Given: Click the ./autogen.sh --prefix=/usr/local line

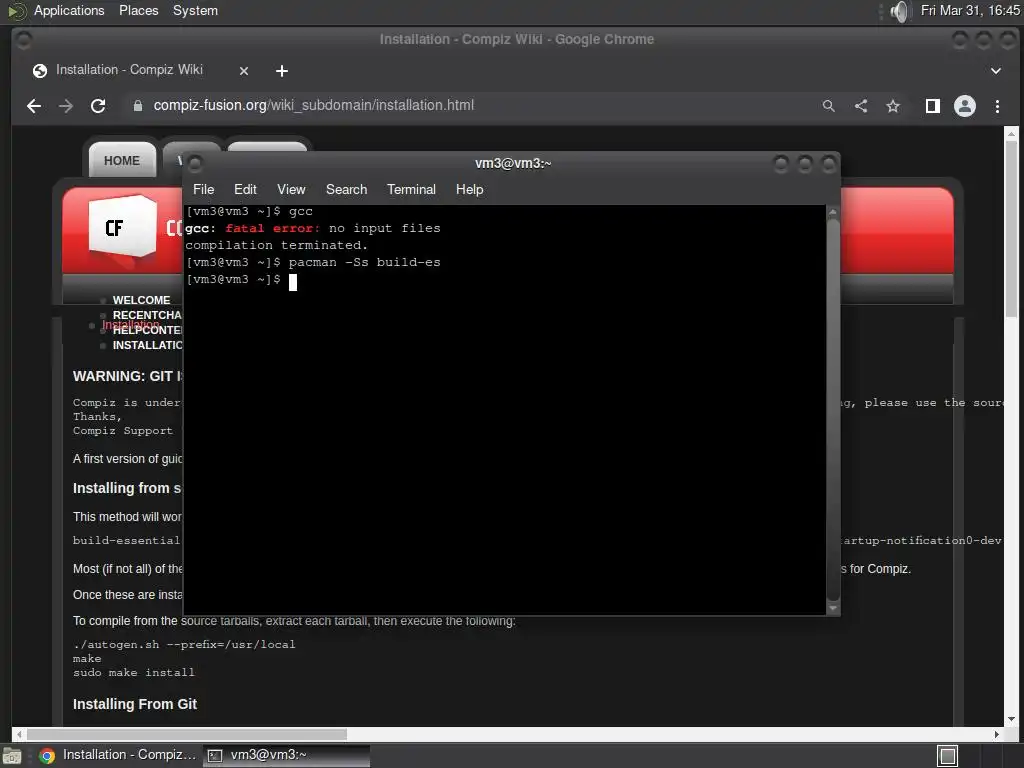Looking at the screenshot, I should click(184, 645).
